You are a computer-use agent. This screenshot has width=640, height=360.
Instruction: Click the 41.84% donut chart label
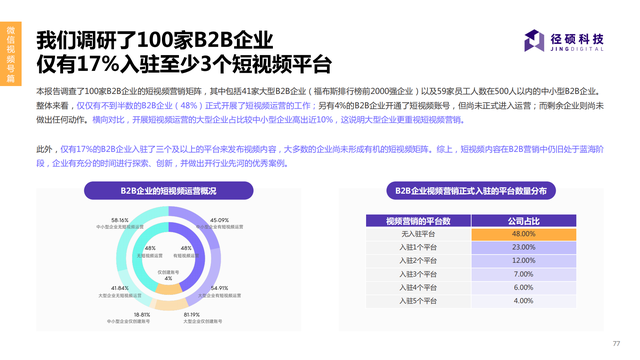120,288
